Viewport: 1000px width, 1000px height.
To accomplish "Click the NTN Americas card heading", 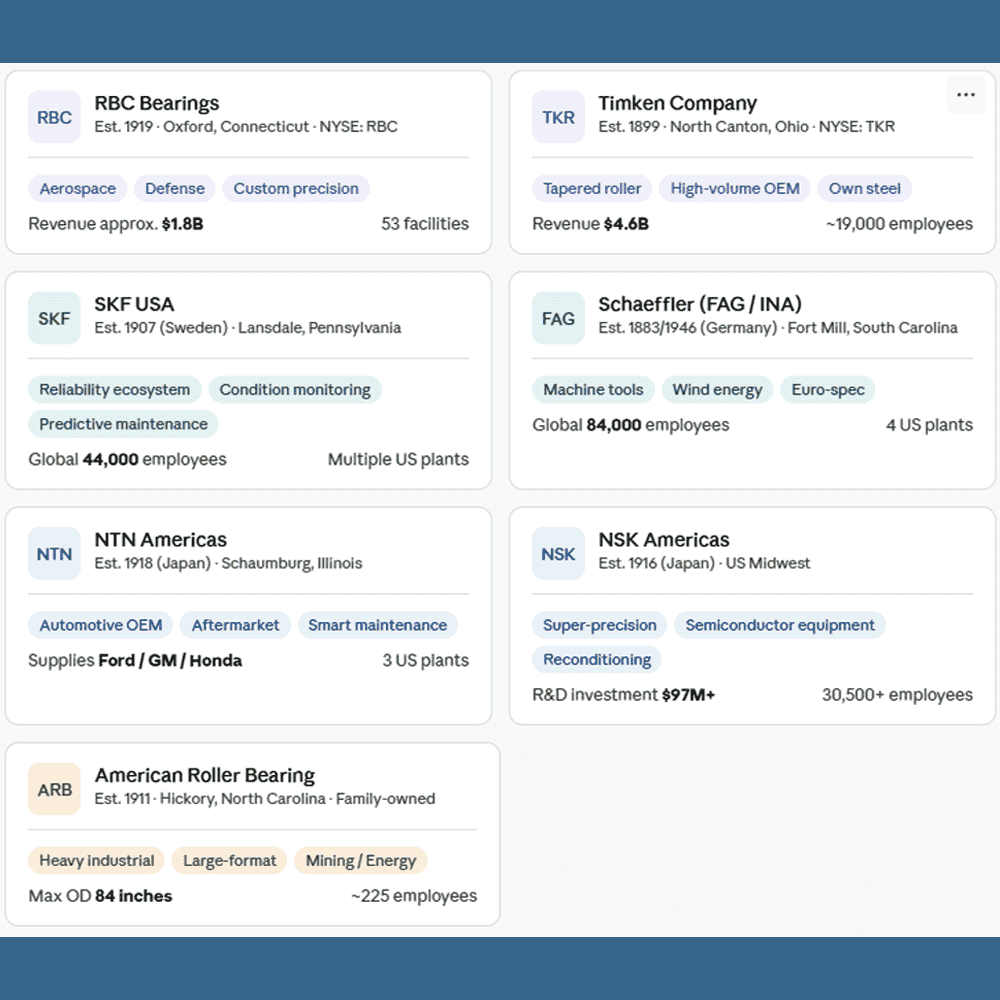I will (x=161, y=540).
